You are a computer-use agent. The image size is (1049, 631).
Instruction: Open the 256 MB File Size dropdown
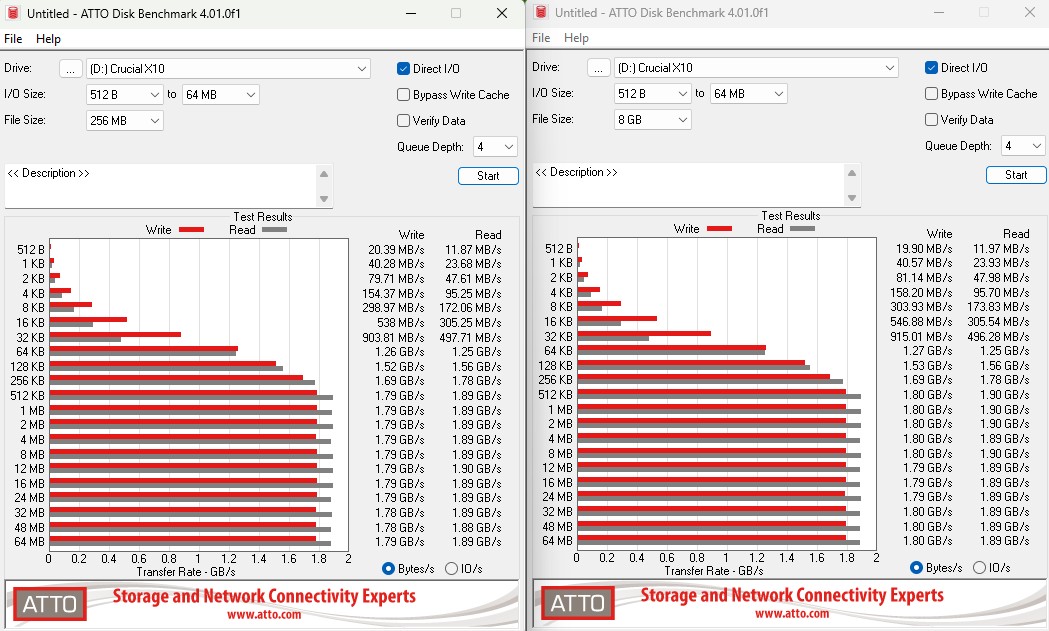tap(124, 121)
